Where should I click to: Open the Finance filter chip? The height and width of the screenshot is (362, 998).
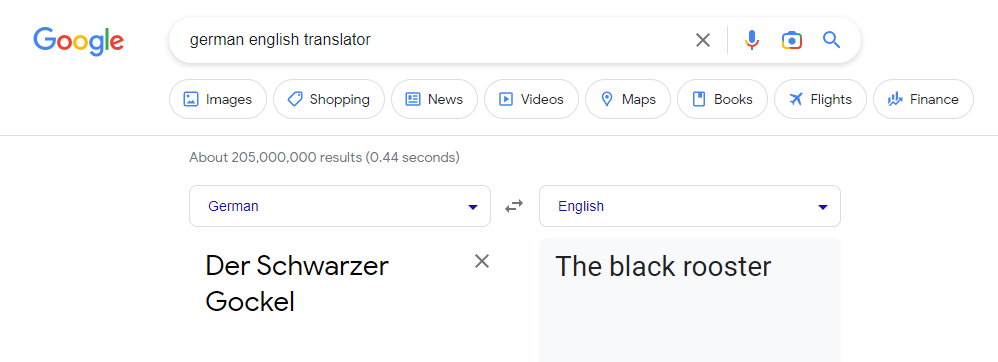pyautogui.click(x=924, y=99)
